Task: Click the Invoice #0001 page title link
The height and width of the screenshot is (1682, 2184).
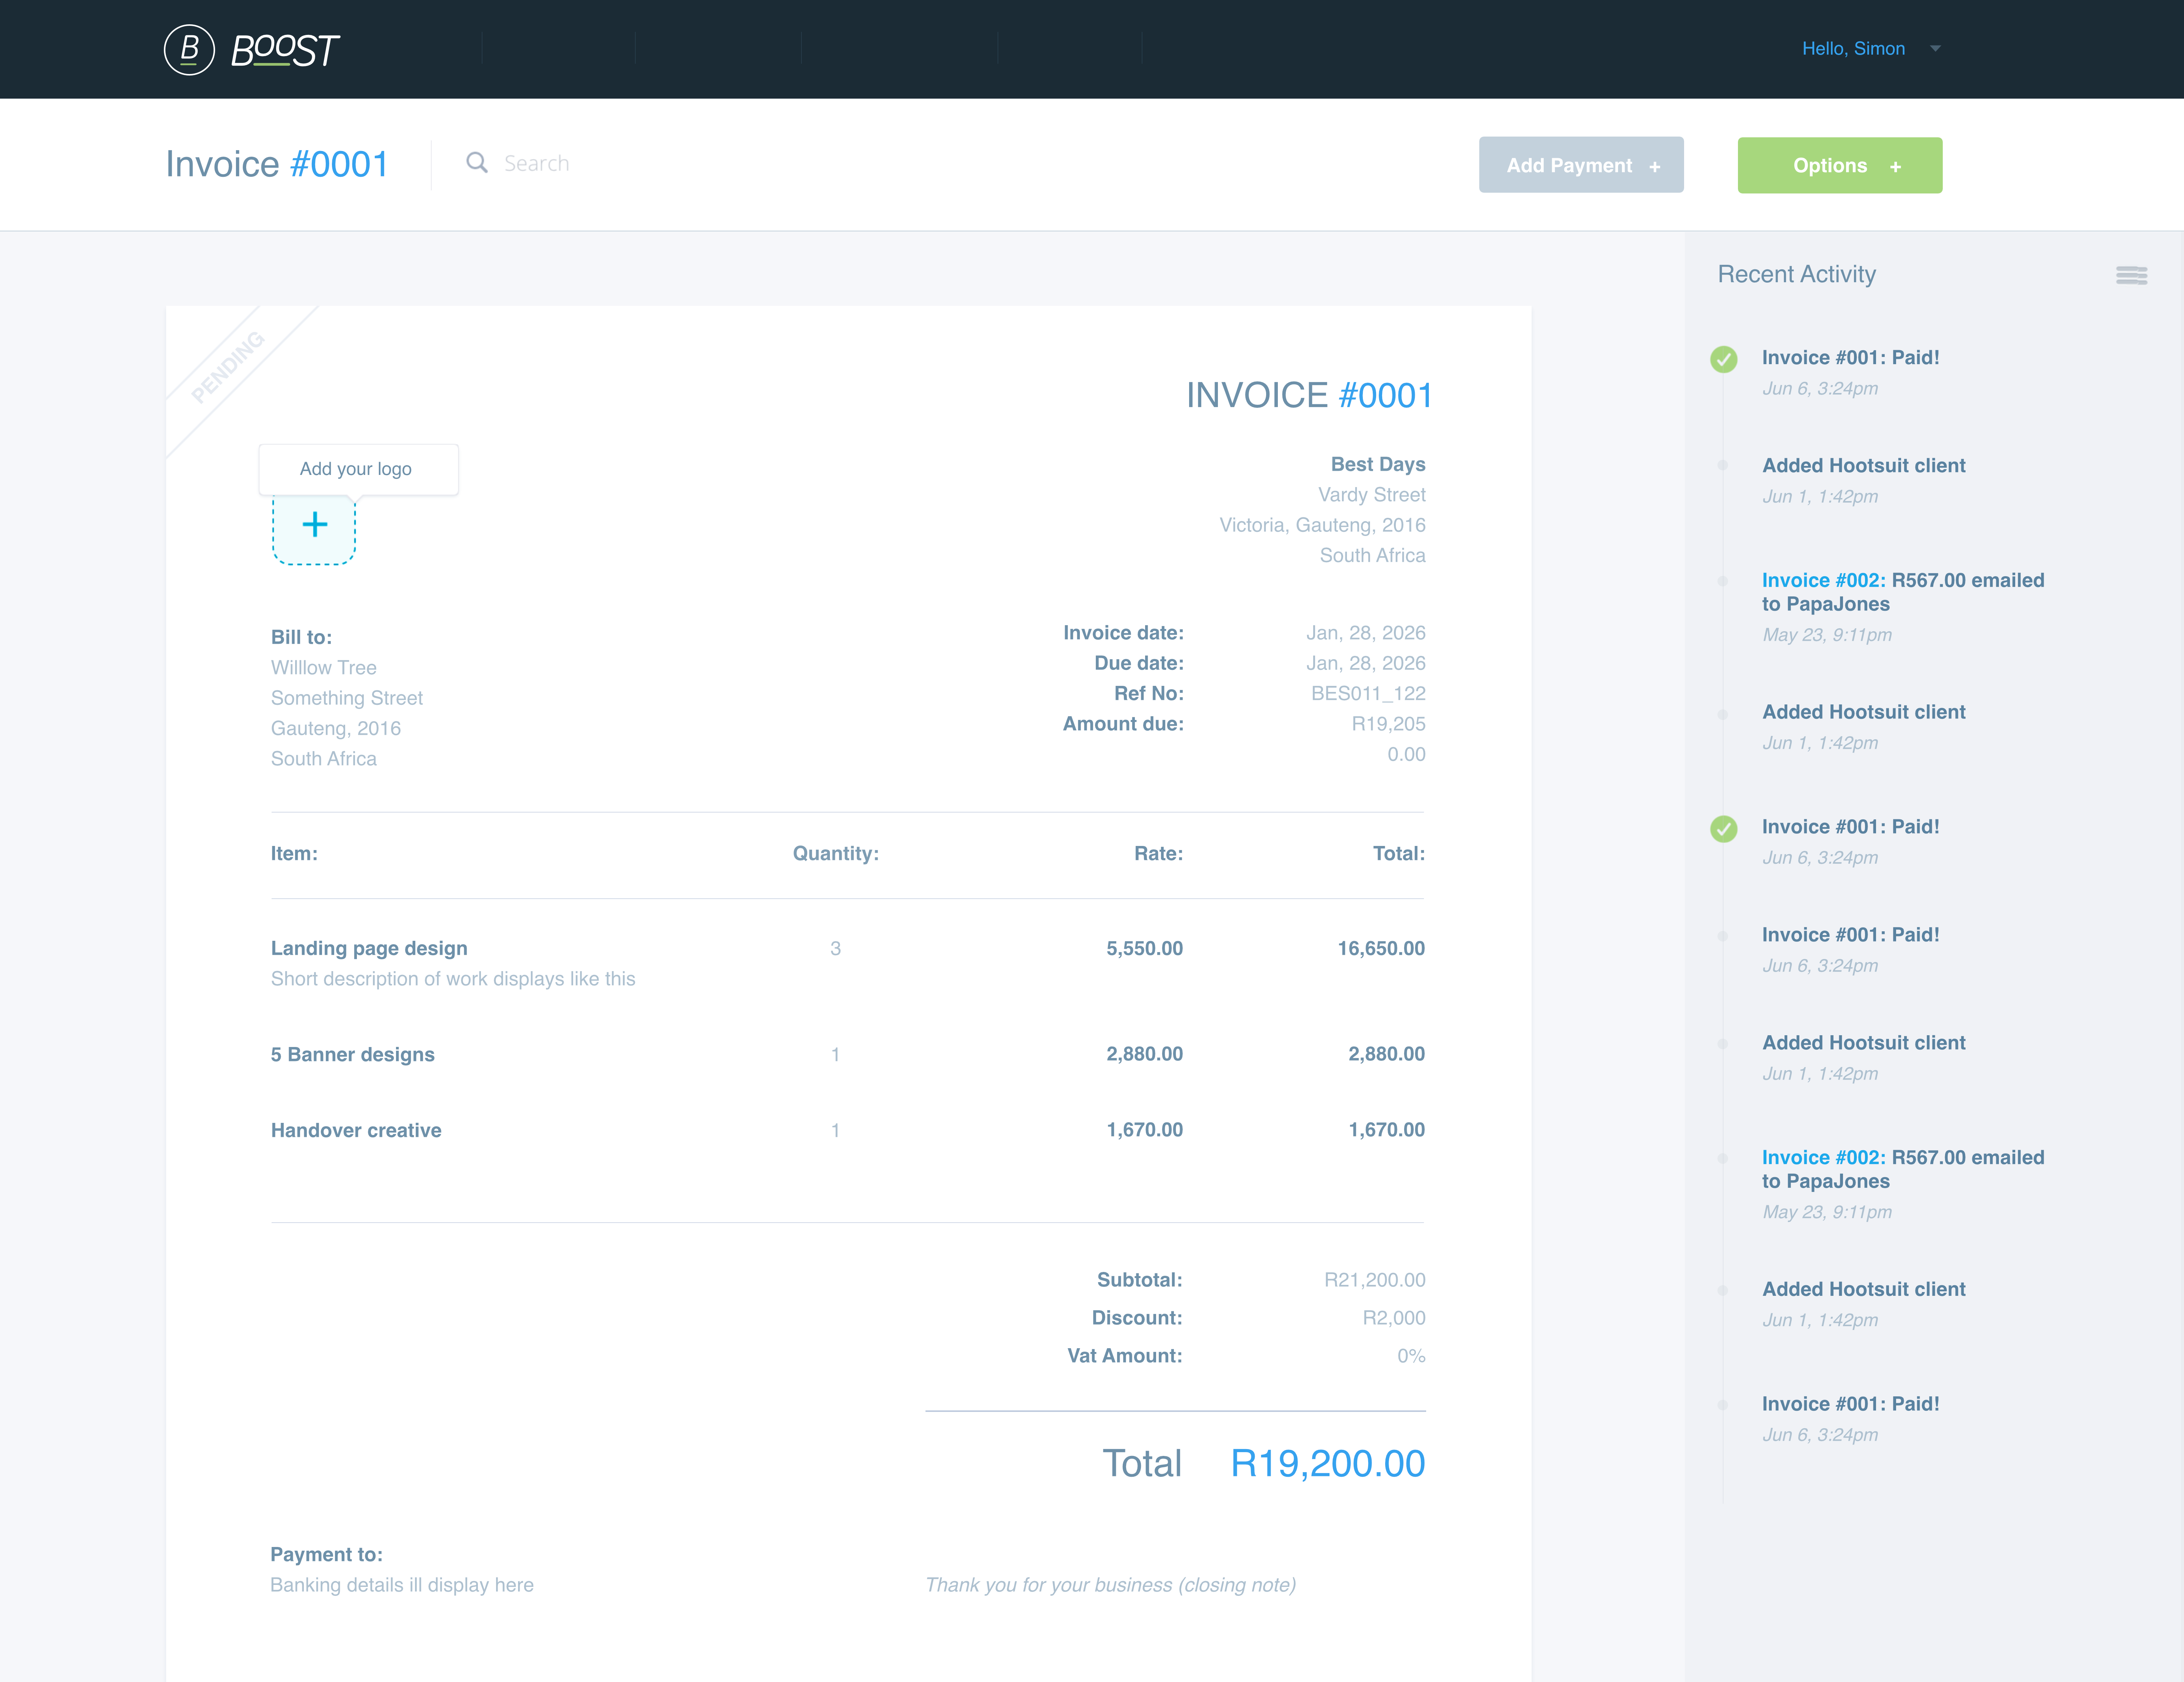Action: tap(277, 163)
